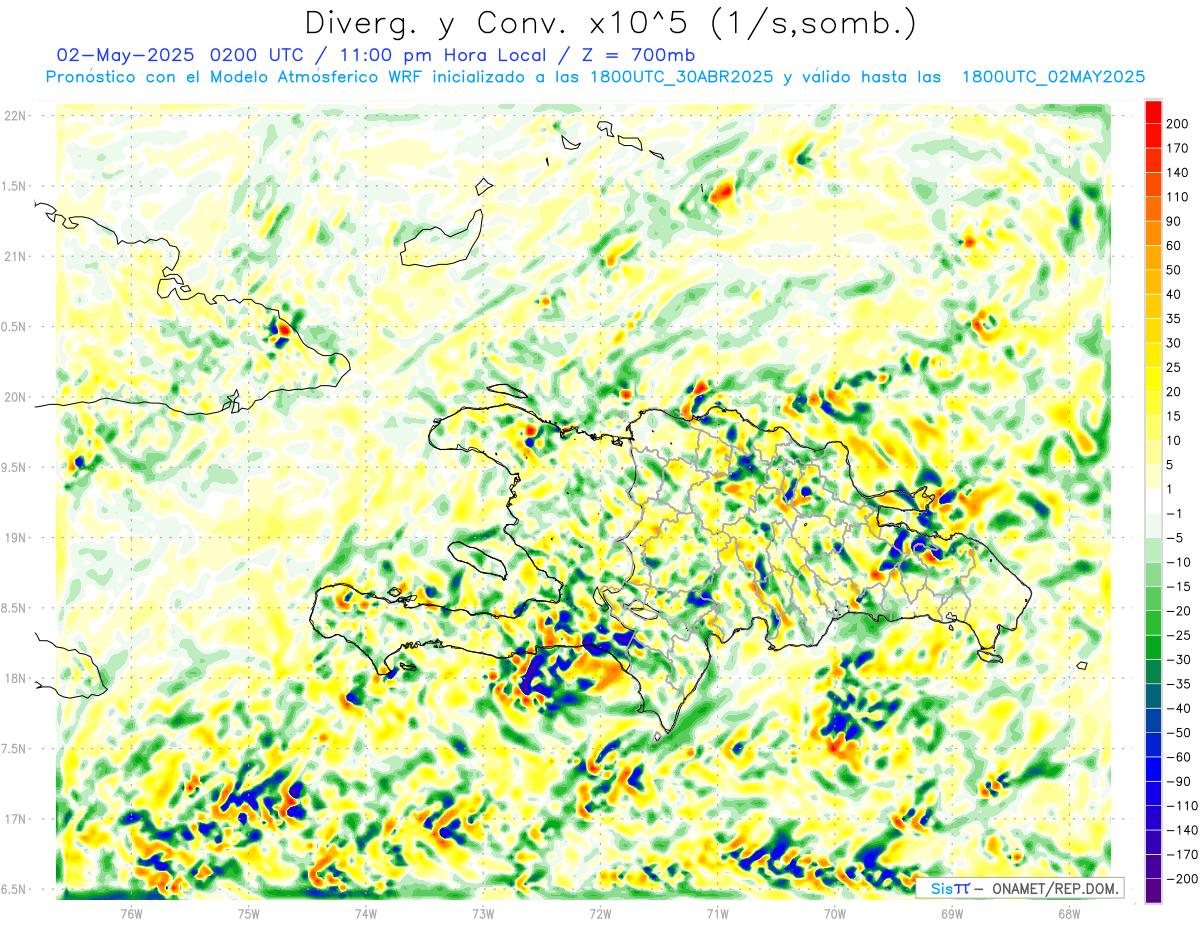Screen dimensions: 1200x927
Task: Click the '11:00 pm Hora Local' text
Action: tap(441, 55)
